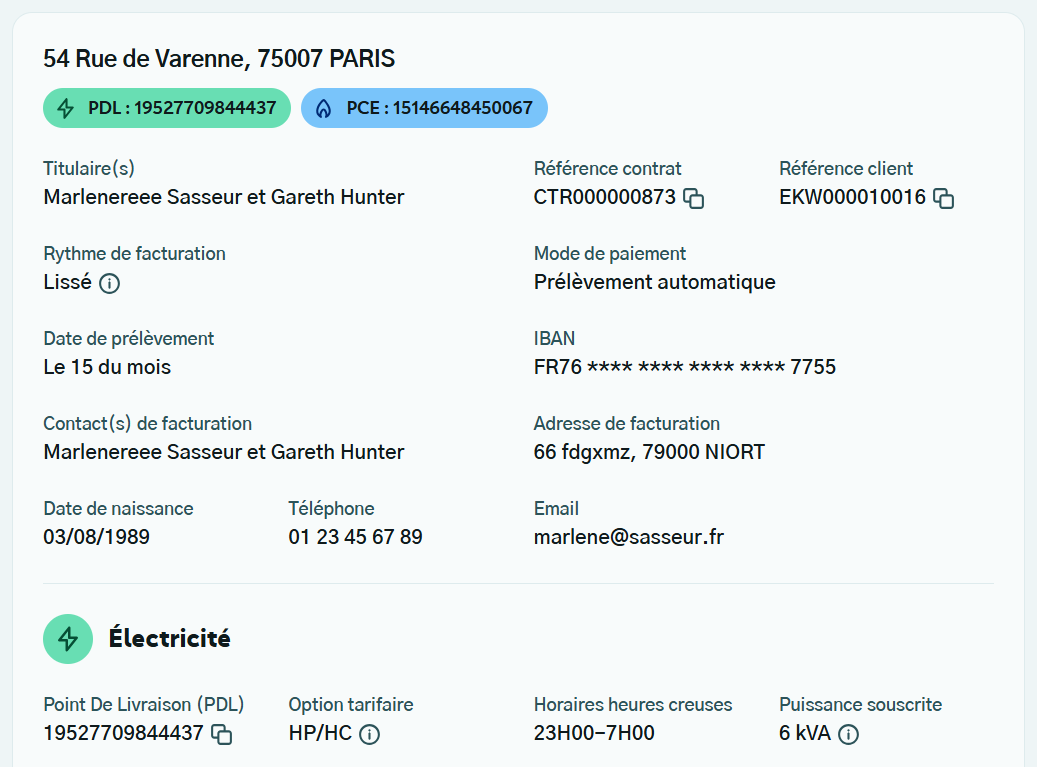Image resolution: width=1037 pixels, height=767 pixels.
Task: Click billing address 66 fdgxmz, 79000 NIORT
Action: coord(649,452)
